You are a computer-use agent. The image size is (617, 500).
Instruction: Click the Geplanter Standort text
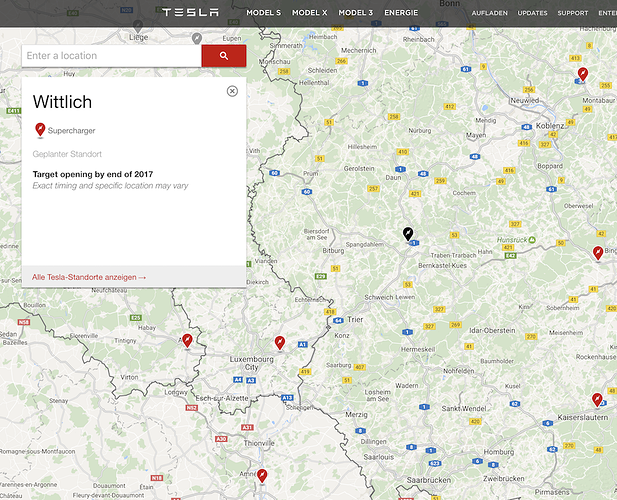point(67,154)
